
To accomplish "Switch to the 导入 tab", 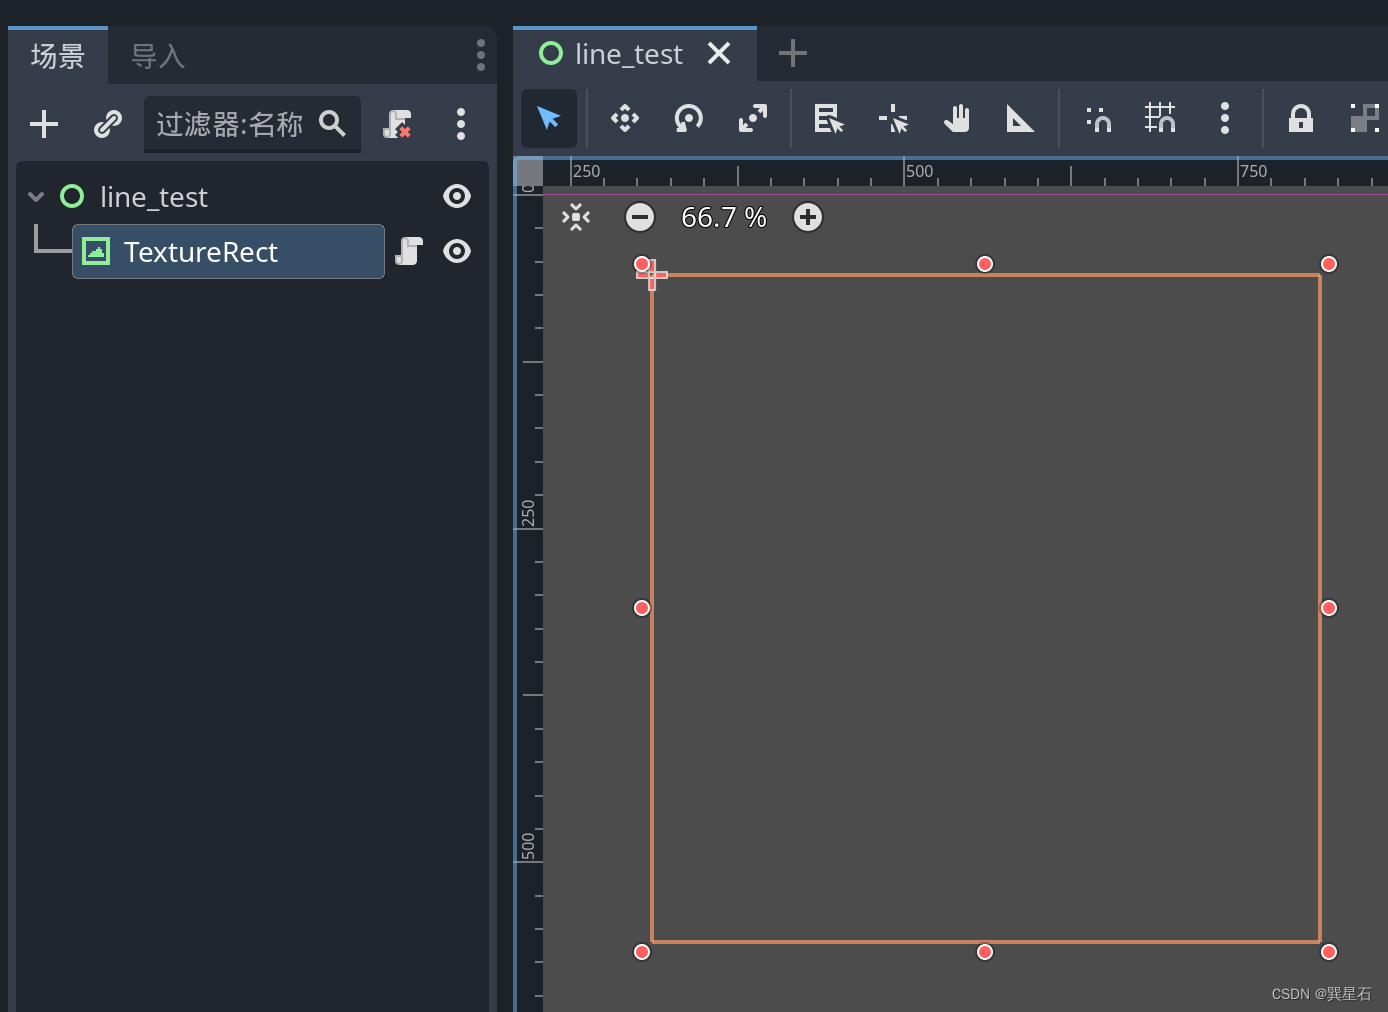I will click(158, 56).
